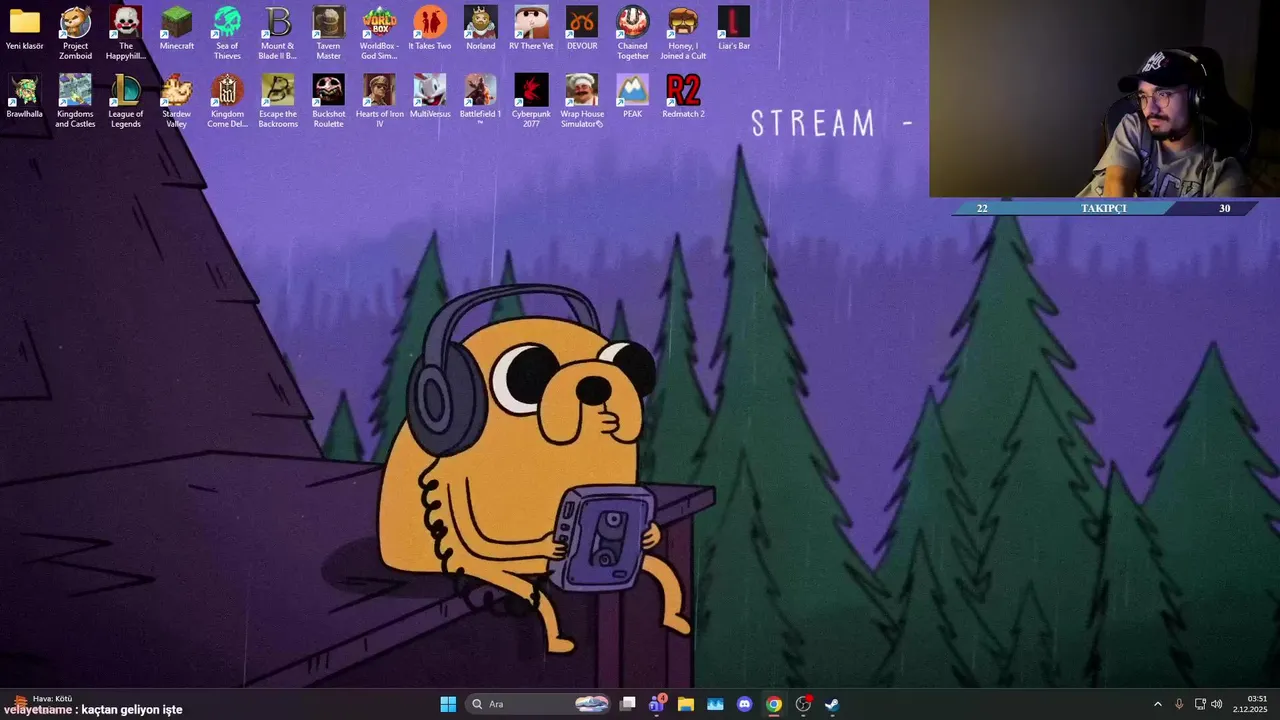Open the Photos app in taskbar
The width and height of the screenshot is (1280, 720).
(715, 704)
